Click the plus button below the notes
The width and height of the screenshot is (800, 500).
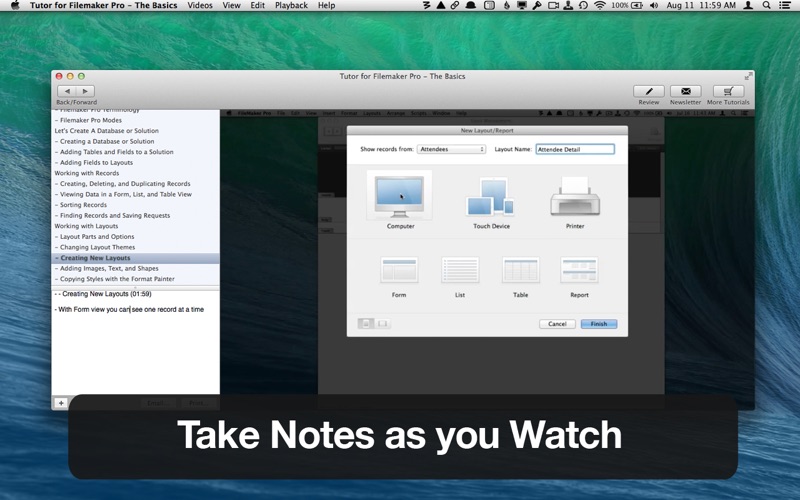pyautogui.click(x=61, y=403)
